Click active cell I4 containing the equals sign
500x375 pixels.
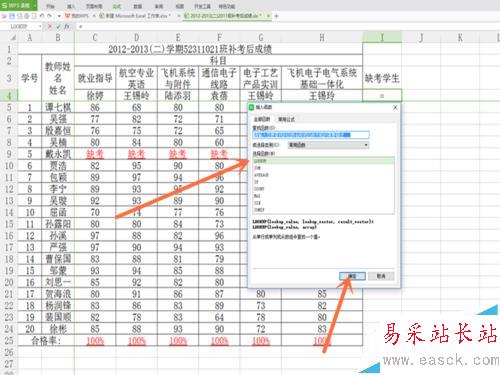[x=382, y=96]
